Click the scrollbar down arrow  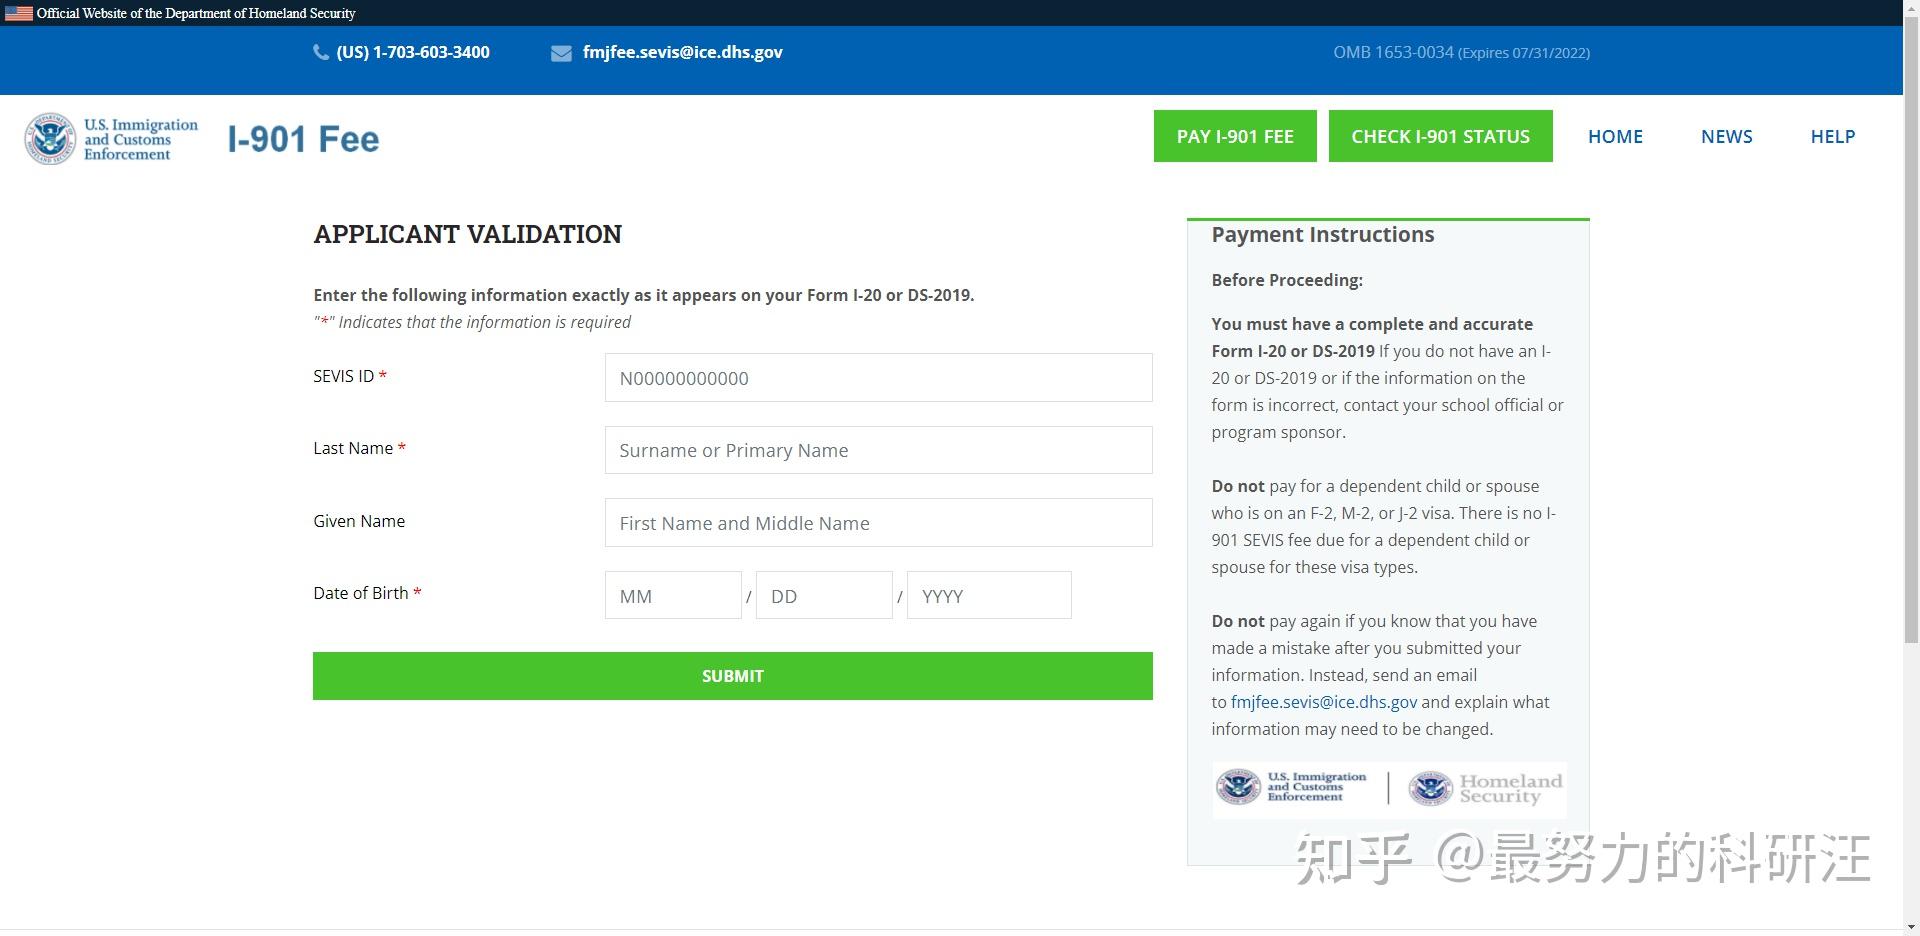(x=1911, y=927)
